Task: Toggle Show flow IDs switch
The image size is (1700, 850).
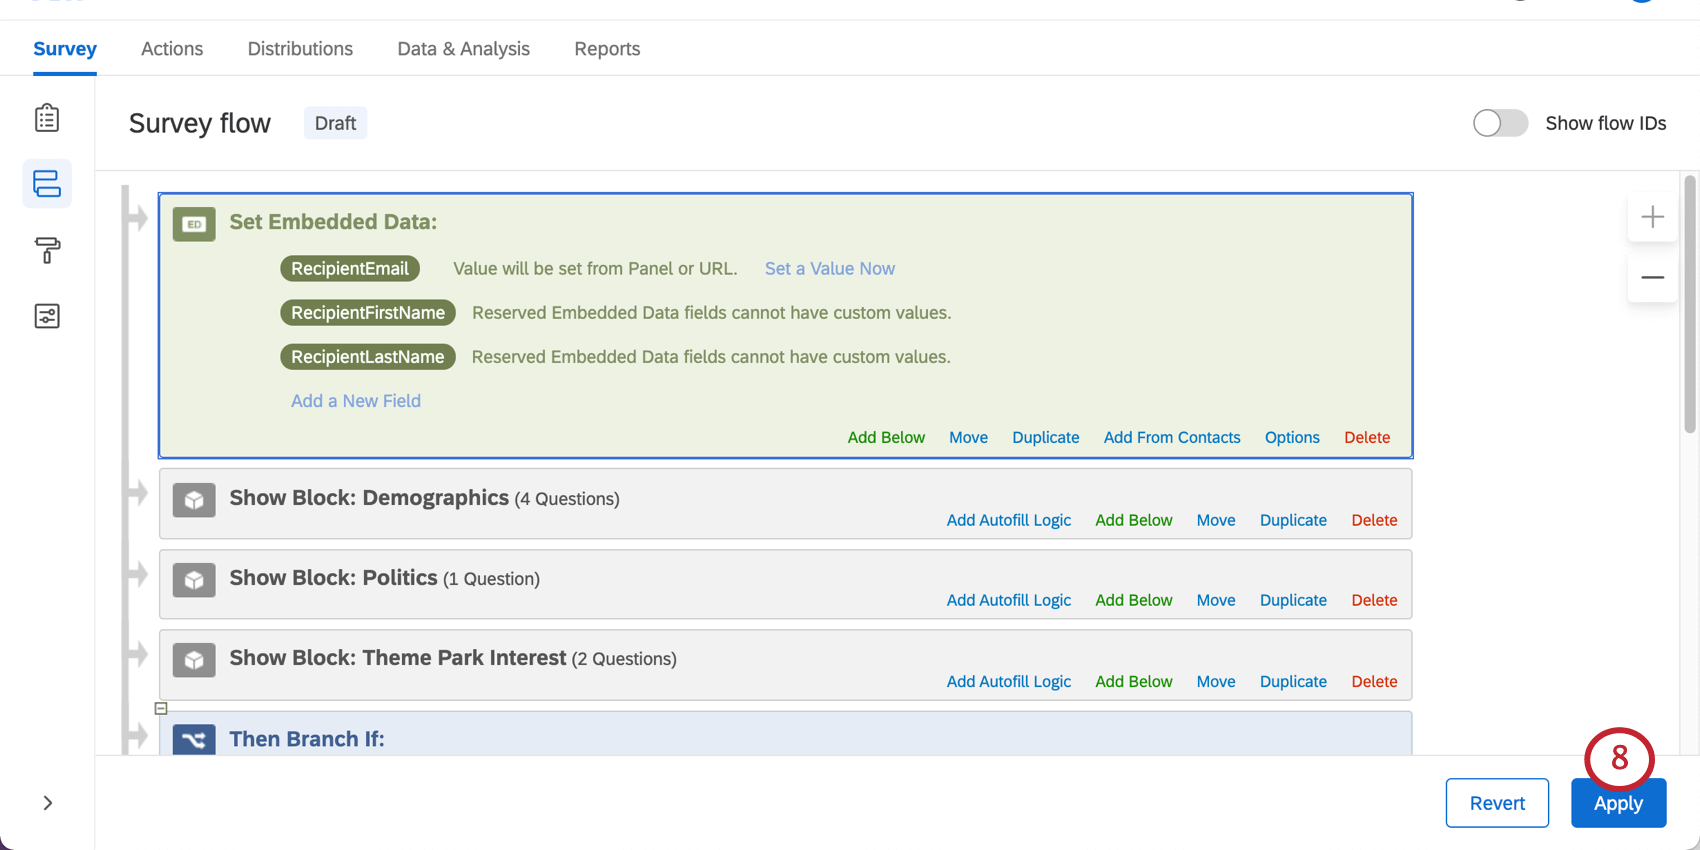Action: [1500, 123]
